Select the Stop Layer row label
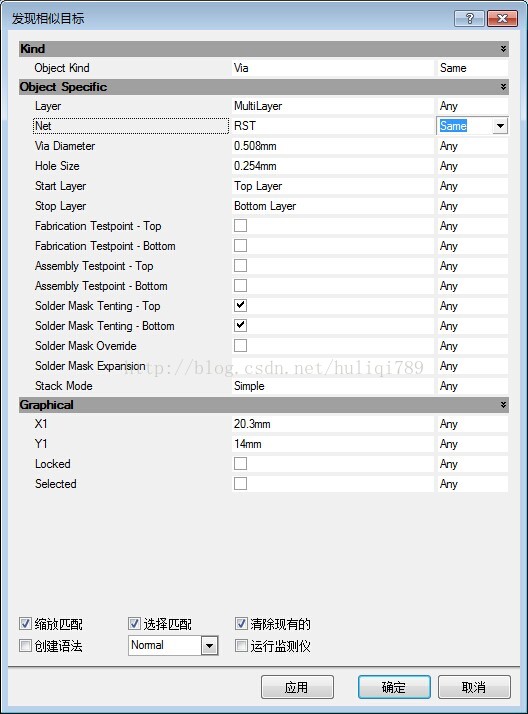 pyautogui.click(x=61, y=206)
